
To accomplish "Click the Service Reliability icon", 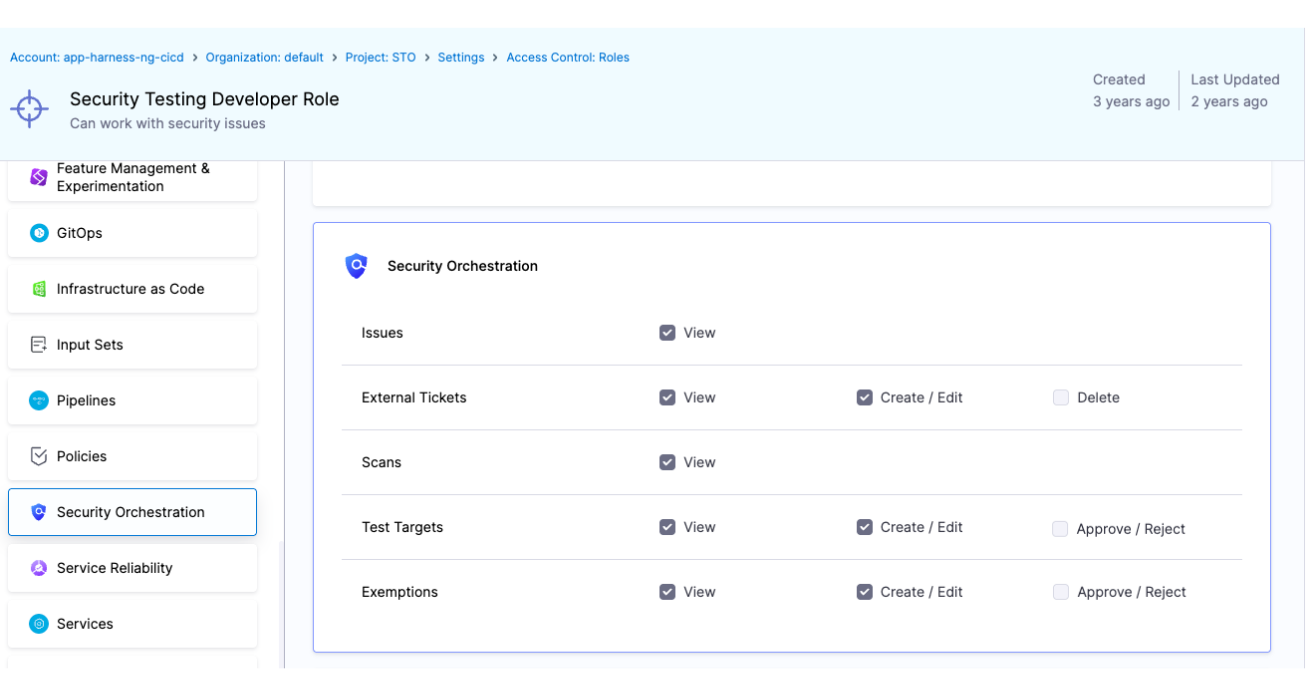I will pyautogui.click(x=39, y=568).
